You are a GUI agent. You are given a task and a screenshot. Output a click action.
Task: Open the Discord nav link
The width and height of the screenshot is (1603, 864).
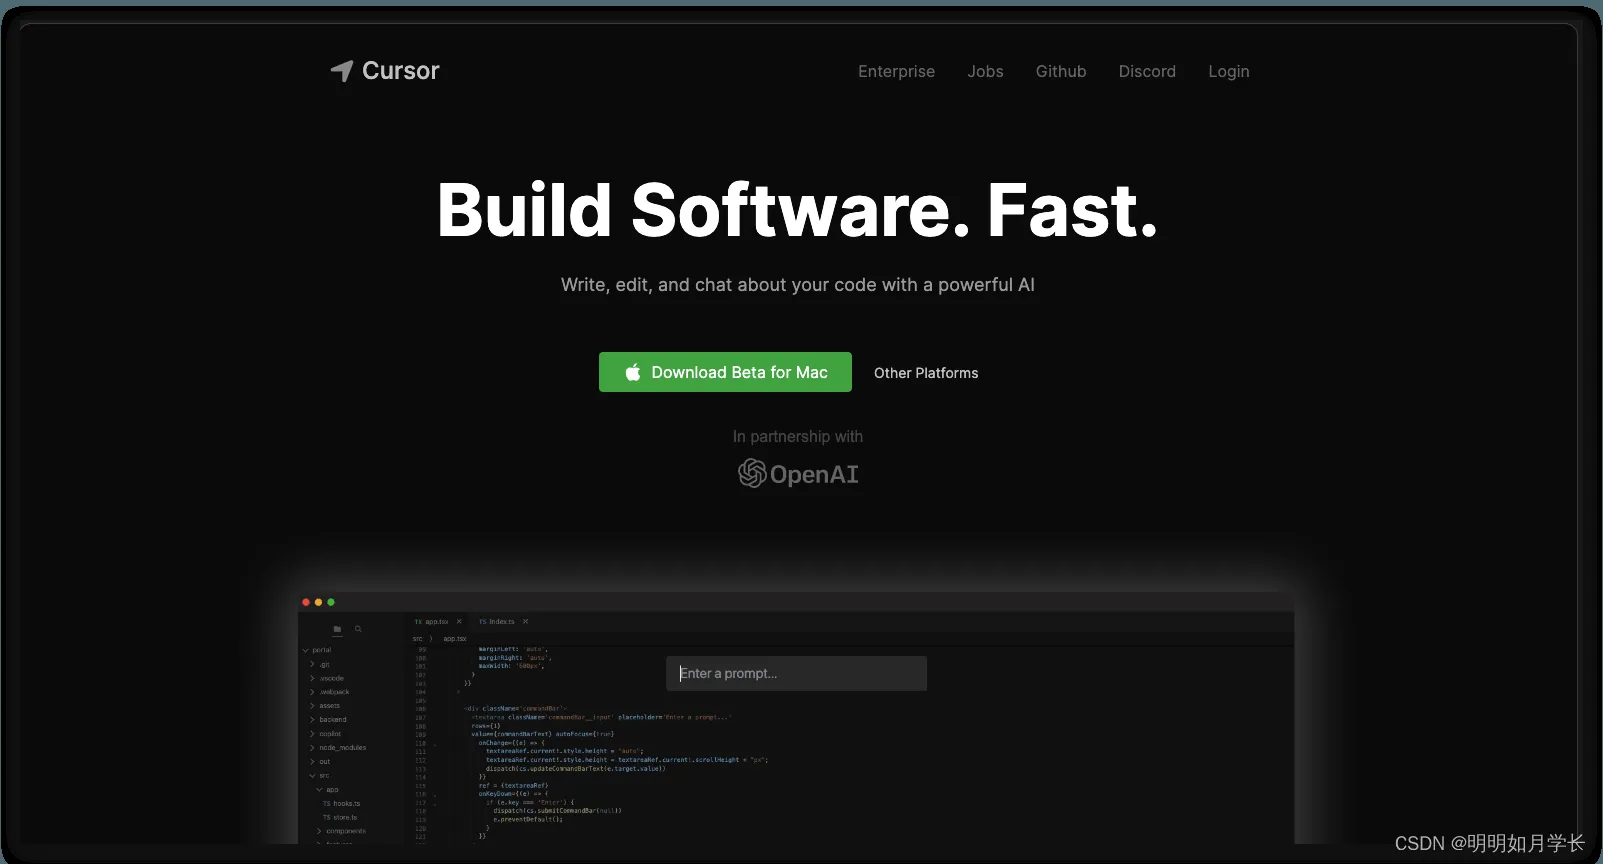(x=1147, y=71)
